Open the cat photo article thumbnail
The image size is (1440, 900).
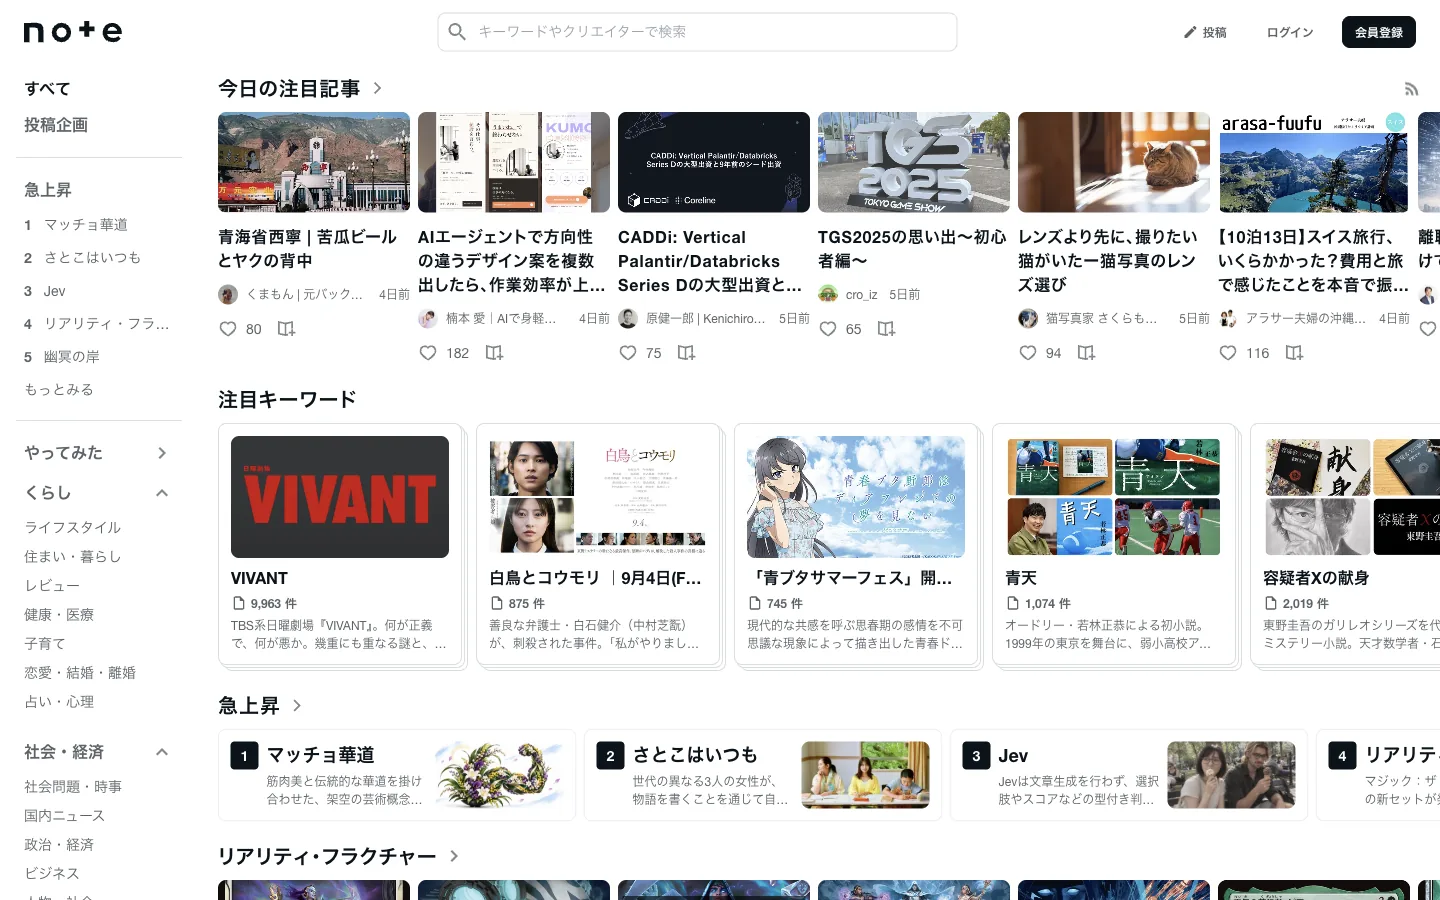(1114, 162)
